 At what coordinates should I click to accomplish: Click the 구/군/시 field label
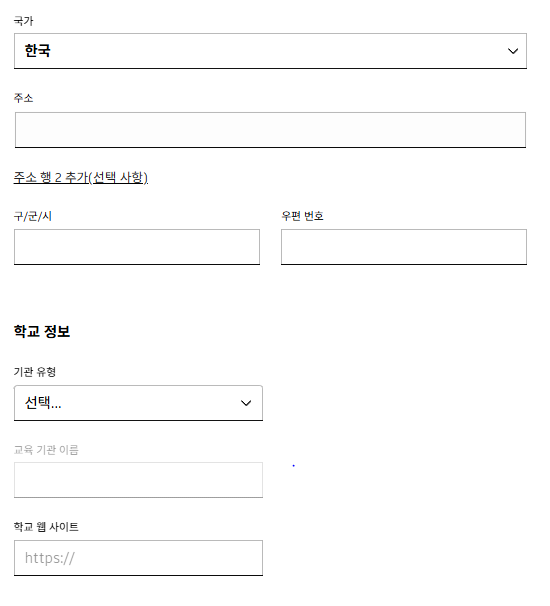tap(33, 216)
